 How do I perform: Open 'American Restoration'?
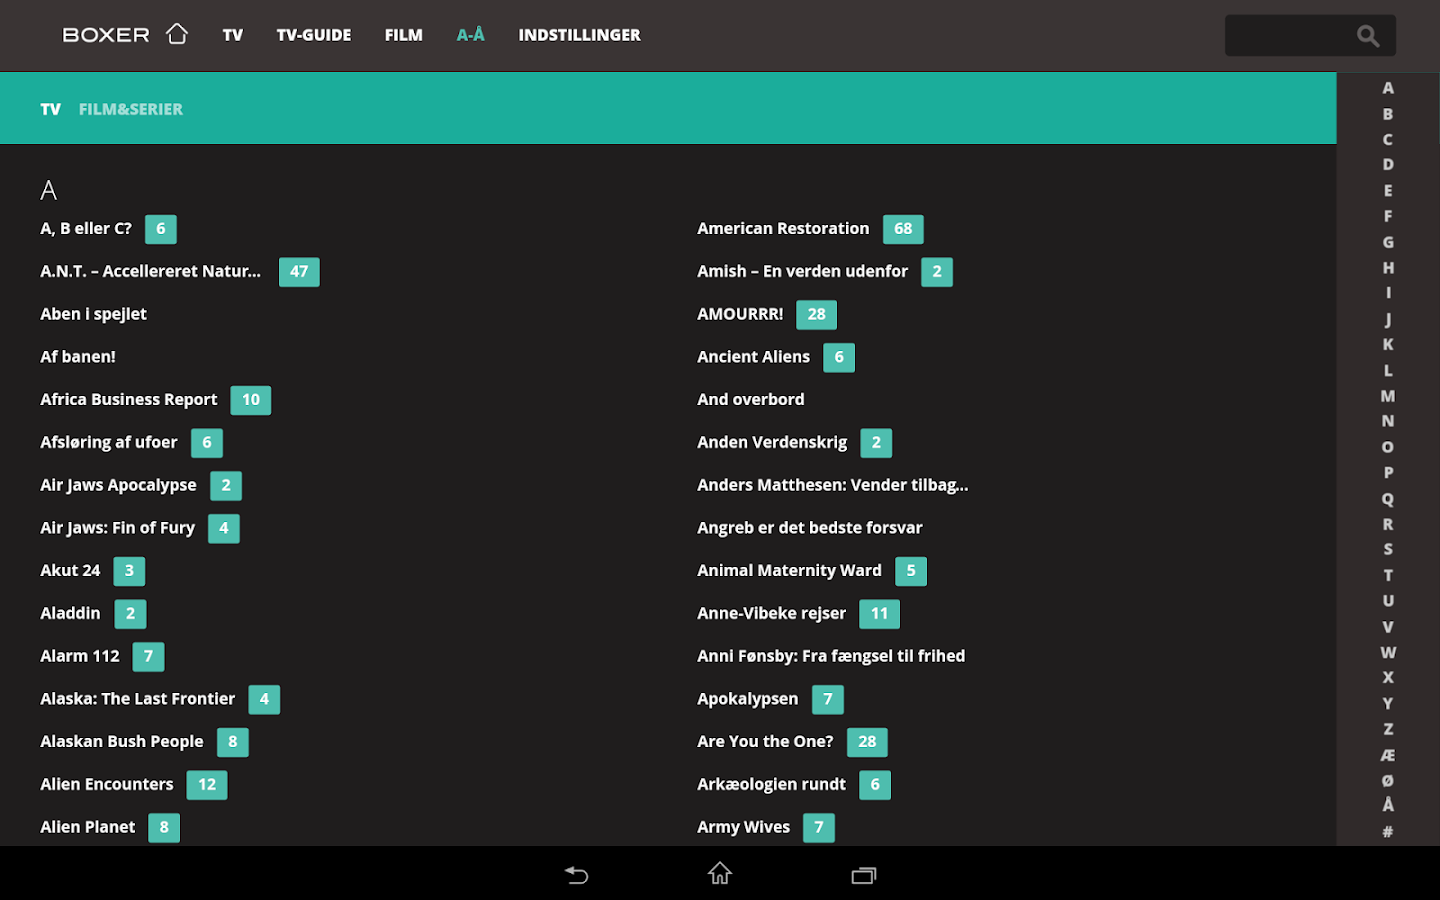[x=784, y=229]
